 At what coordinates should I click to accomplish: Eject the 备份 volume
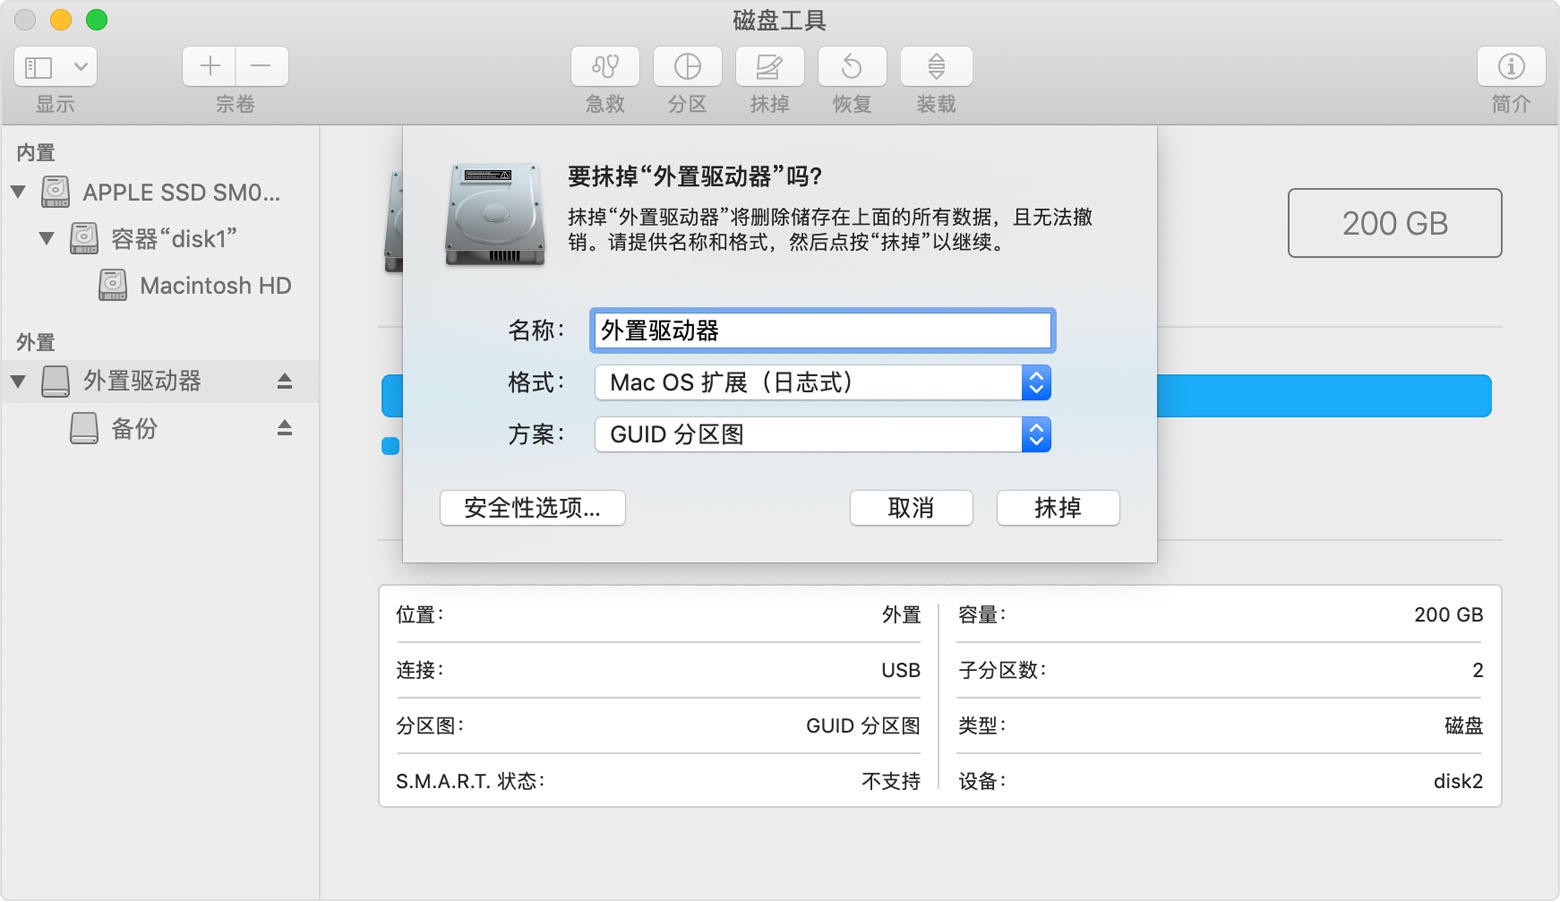click(285, 428)
